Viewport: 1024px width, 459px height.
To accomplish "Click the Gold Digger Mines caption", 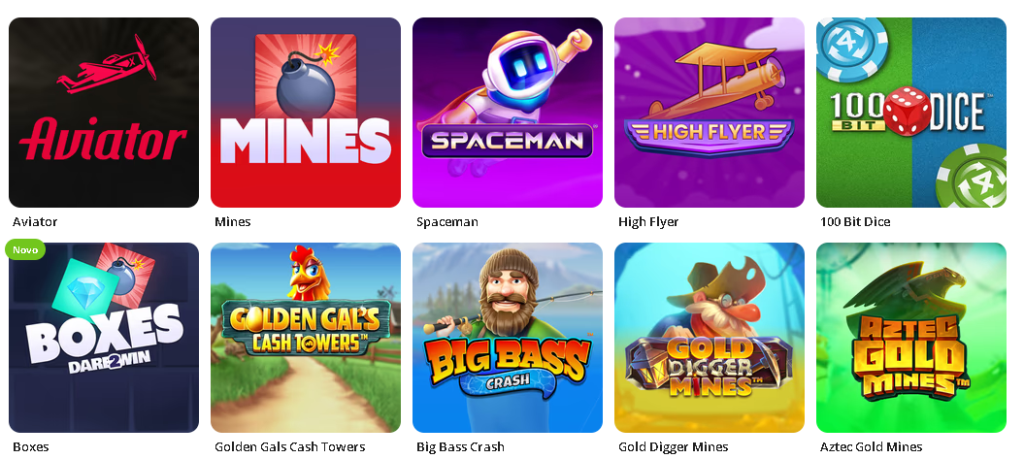I will [673, 447].
